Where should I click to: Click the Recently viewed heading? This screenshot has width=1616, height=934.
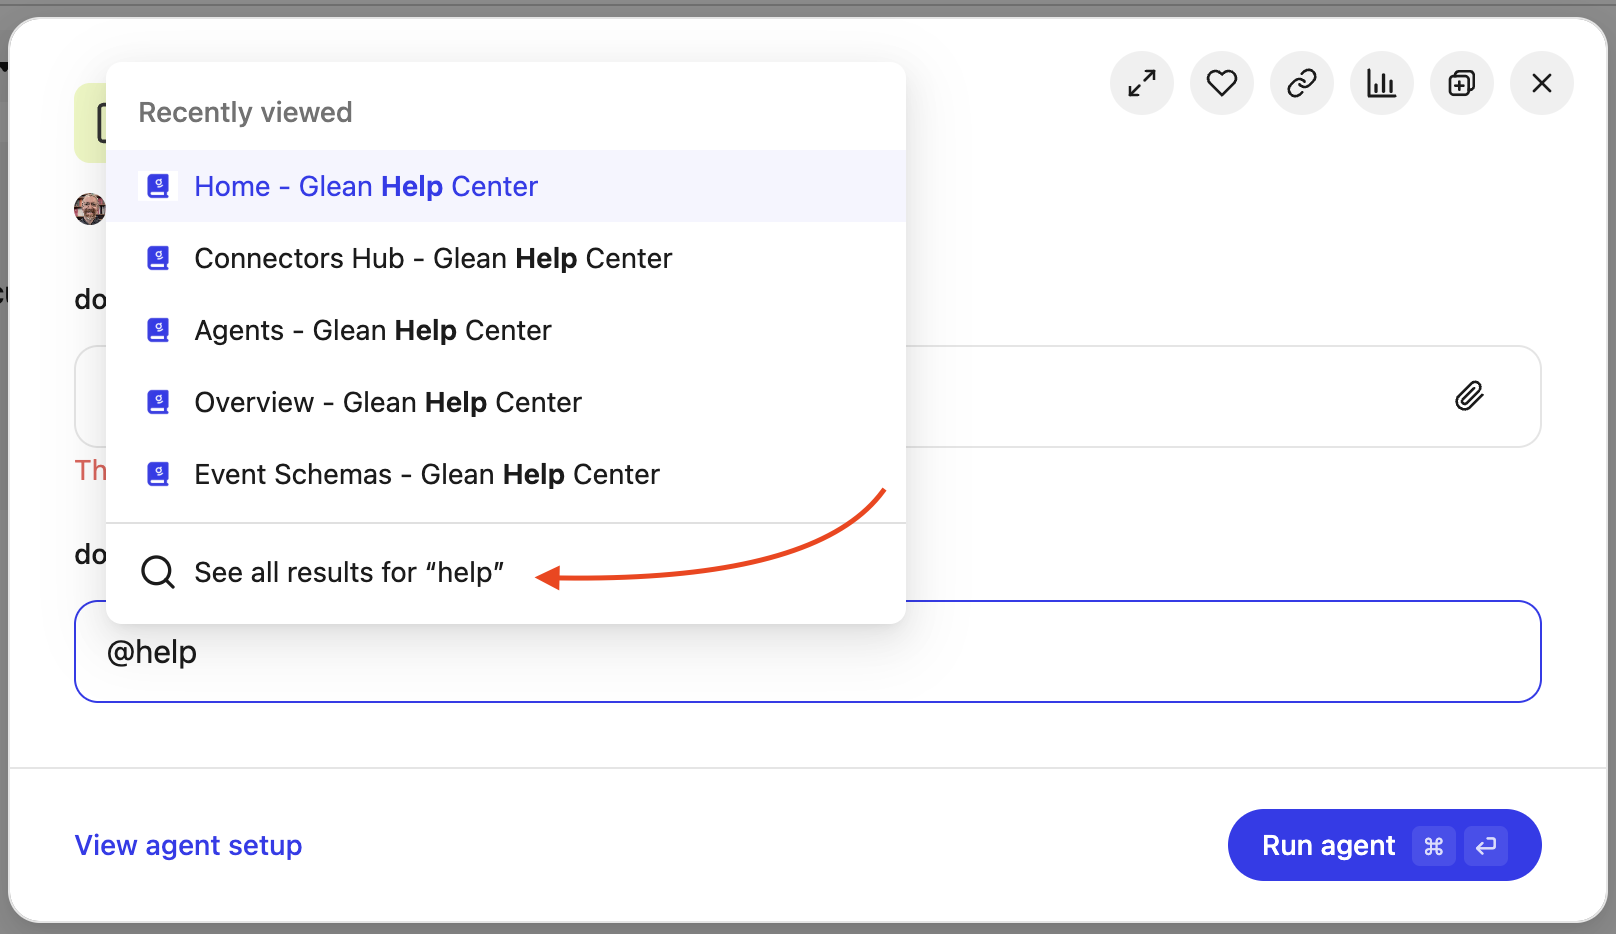coord(245,112)
